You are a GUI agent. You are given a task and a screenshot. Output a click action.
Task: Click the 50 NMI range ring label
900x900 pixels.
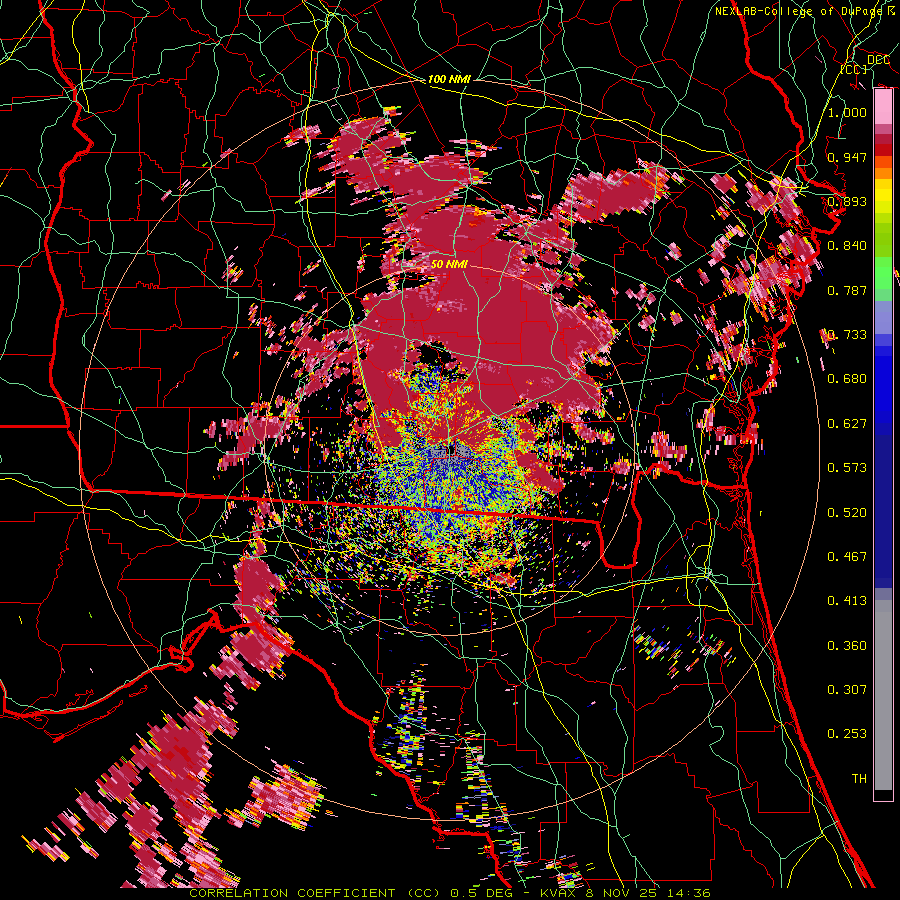click(449, 264)
